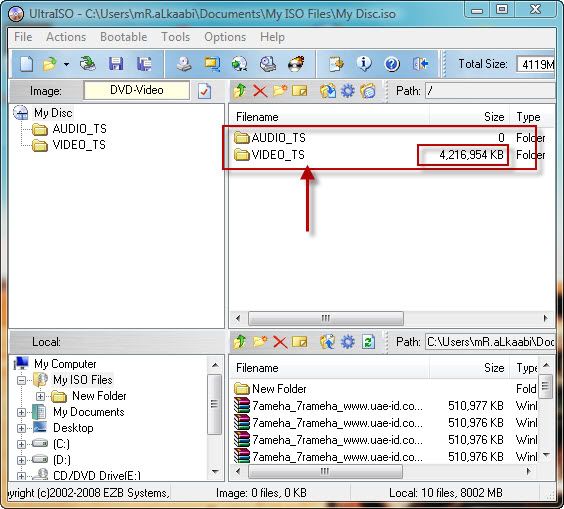
Task: Expand the My Documents tree node
Action: pyautogui.click(x=22, y=412)
